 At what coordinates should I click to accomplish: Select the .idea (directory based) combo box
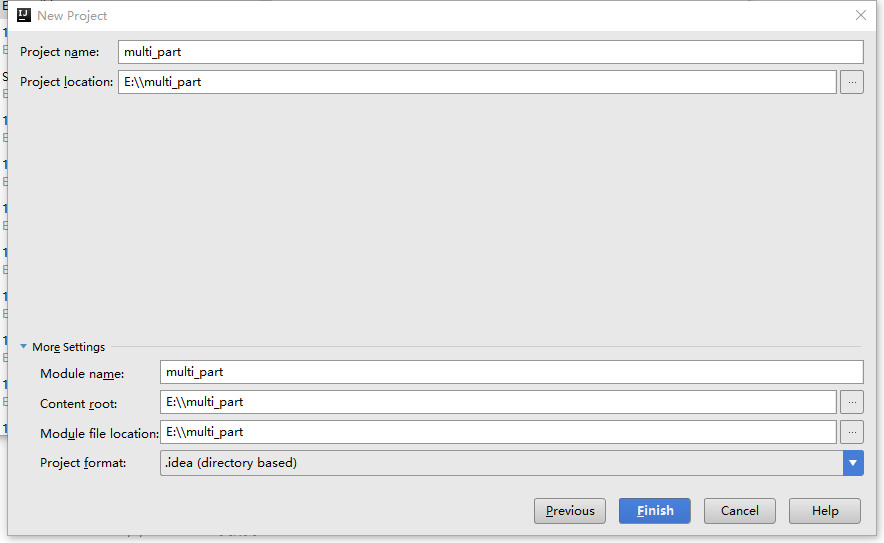tap(511, 463)
